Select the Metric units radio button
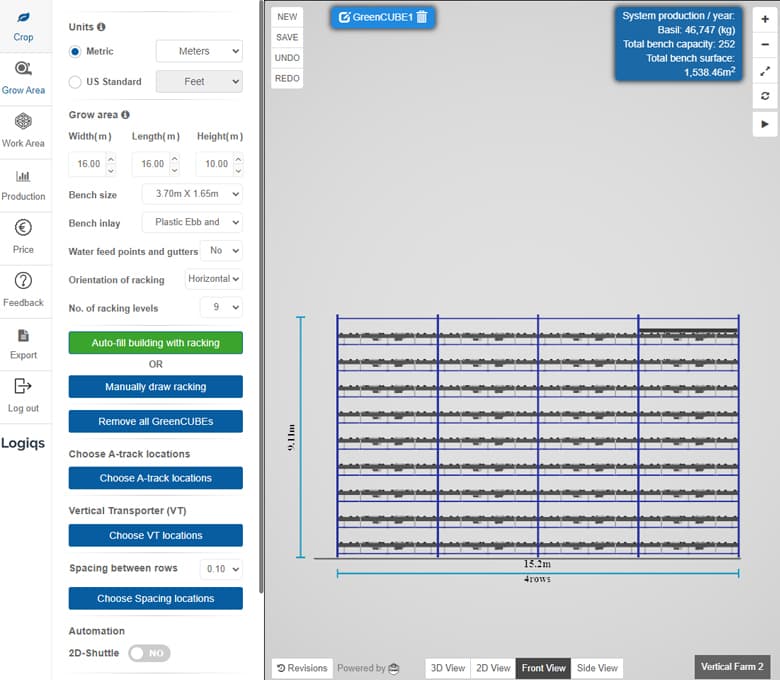Viewport: 780px width, 680px height. click(75, 51)
